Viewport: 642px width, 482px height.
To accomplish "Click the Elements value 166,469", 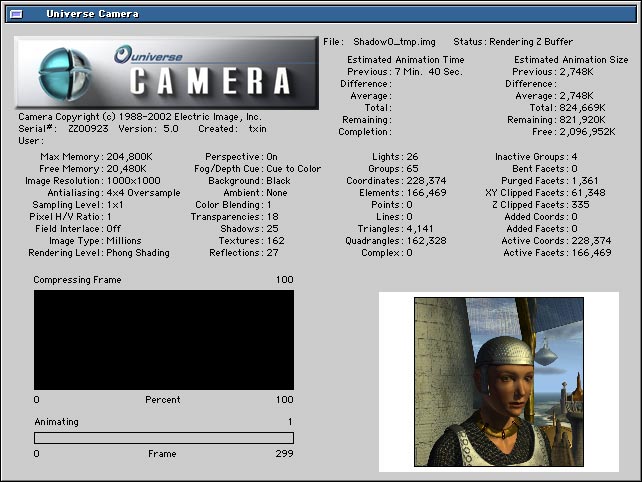I will (427, 192).
